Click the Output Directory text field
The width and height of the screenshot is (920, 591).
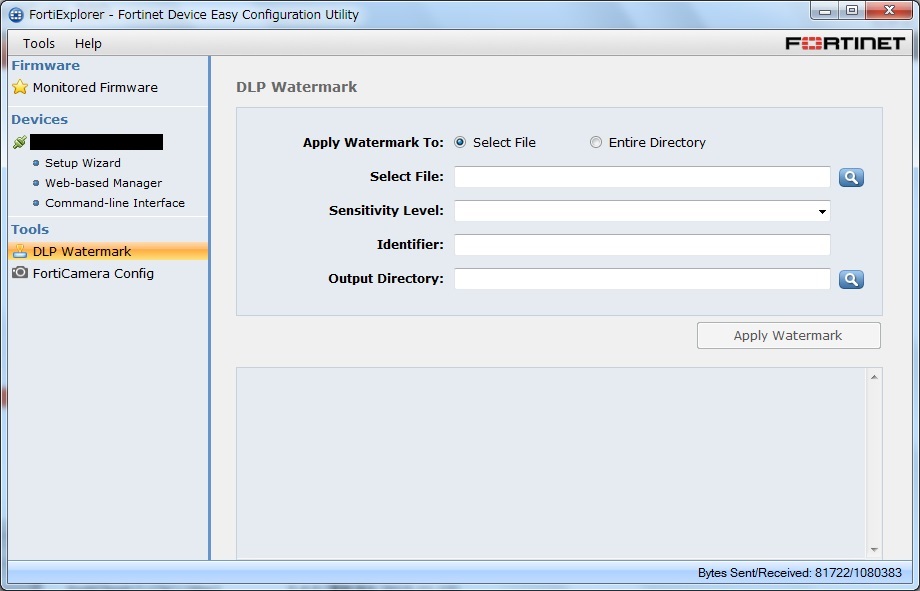[642, 279]
